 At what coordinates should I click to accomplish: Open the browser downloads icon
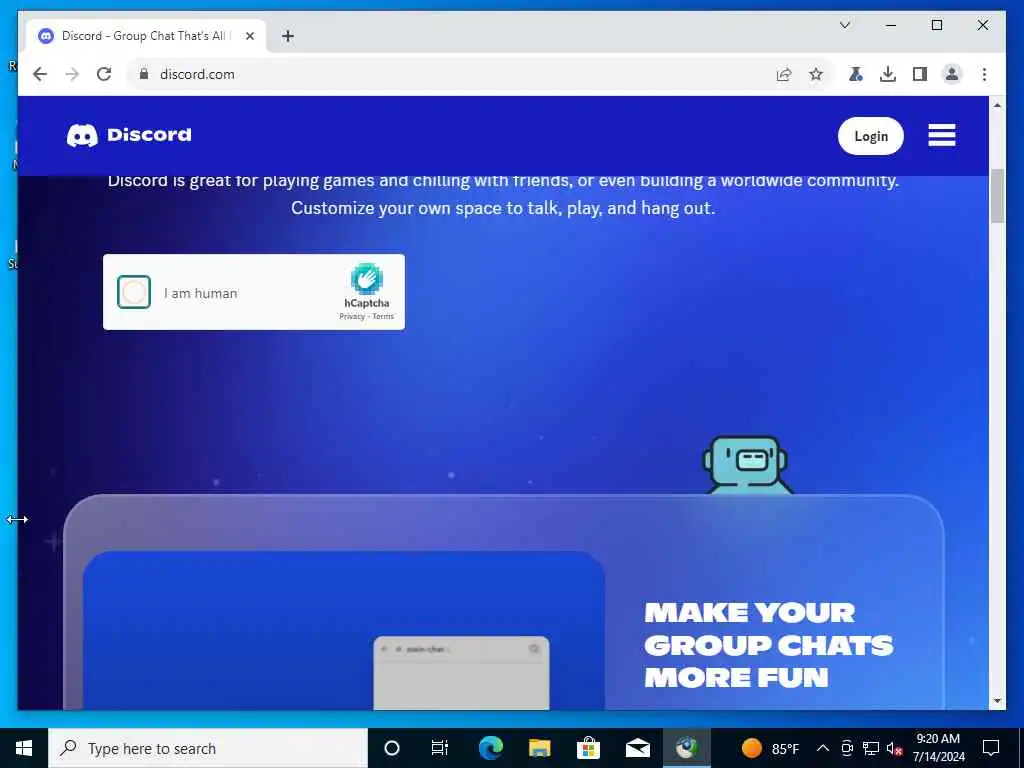tap(888, 74)
